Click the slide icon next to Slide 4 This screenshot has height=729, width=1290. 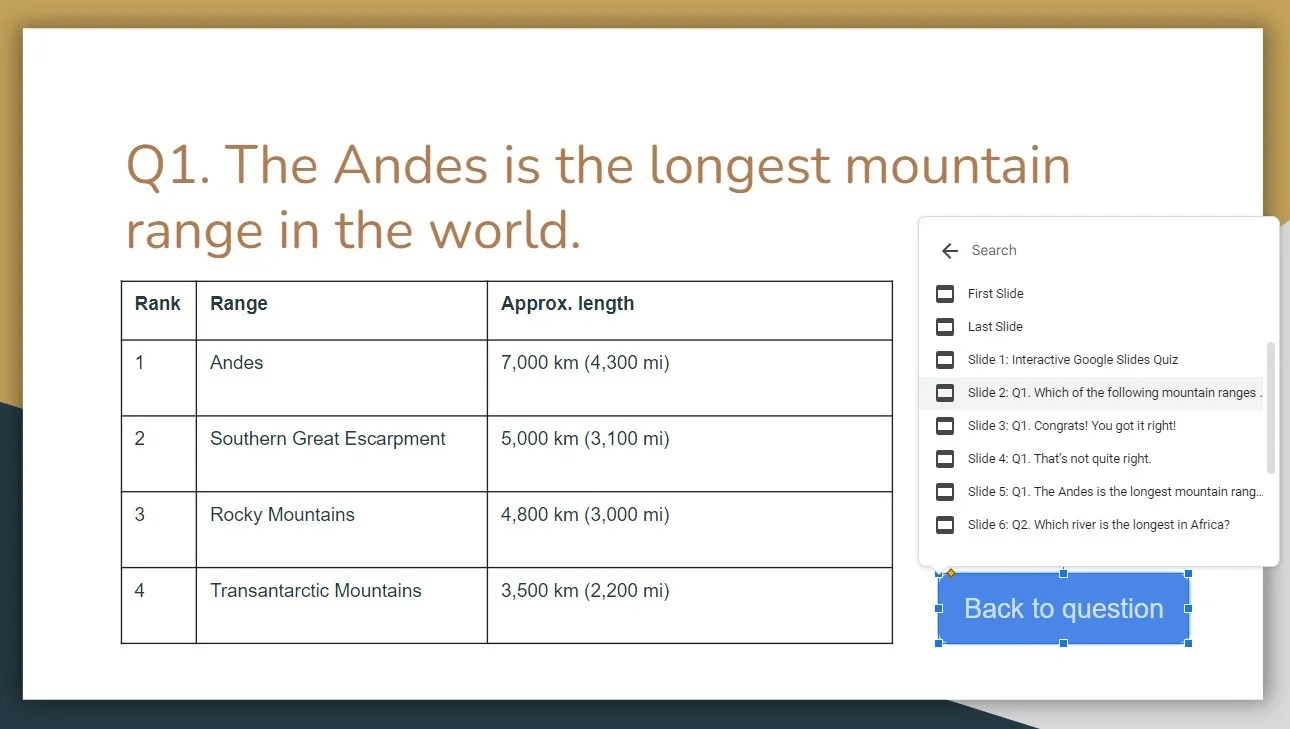click(944, 458)
